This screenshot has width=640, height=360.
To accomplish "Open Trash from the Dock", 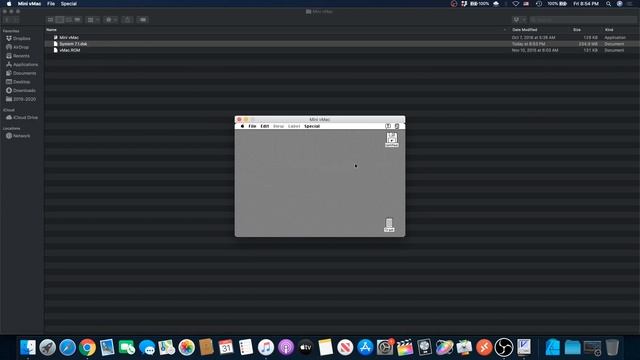I will [x=612, y=347].
